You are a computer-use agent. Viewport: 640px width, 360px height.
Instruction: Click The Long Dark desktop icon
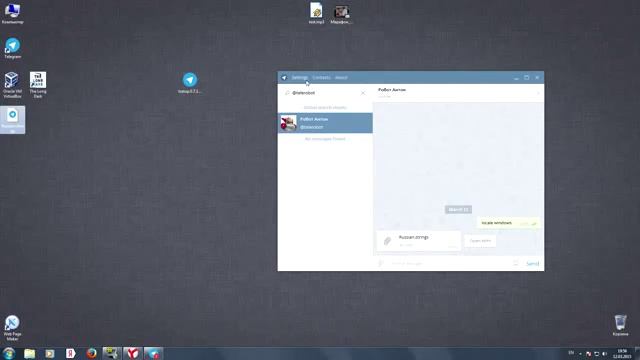click(38, 85)
